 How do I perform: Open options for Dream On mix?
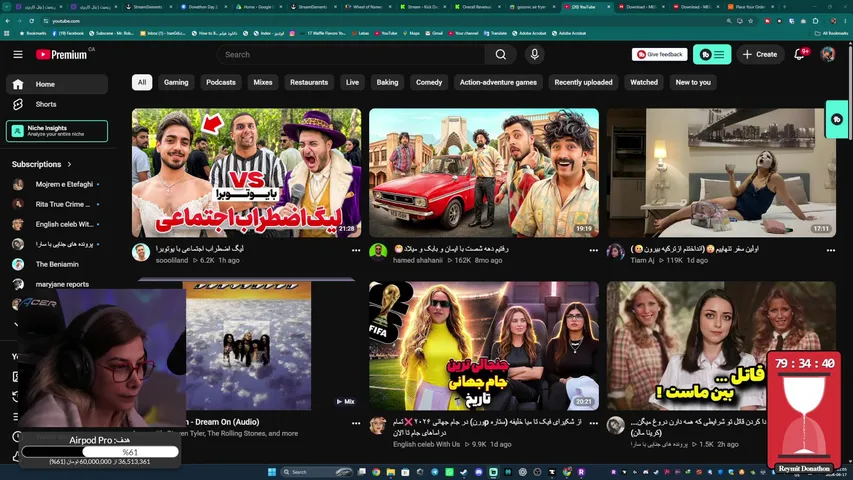click(356, 423)
